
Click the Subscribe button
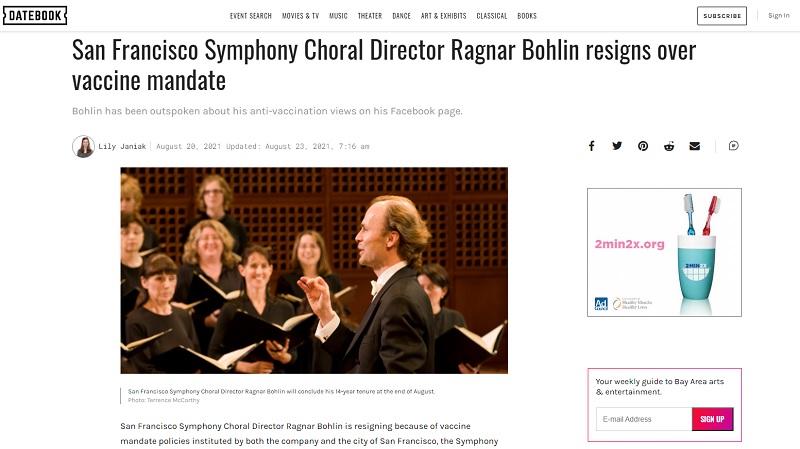(x=722, y=16)
